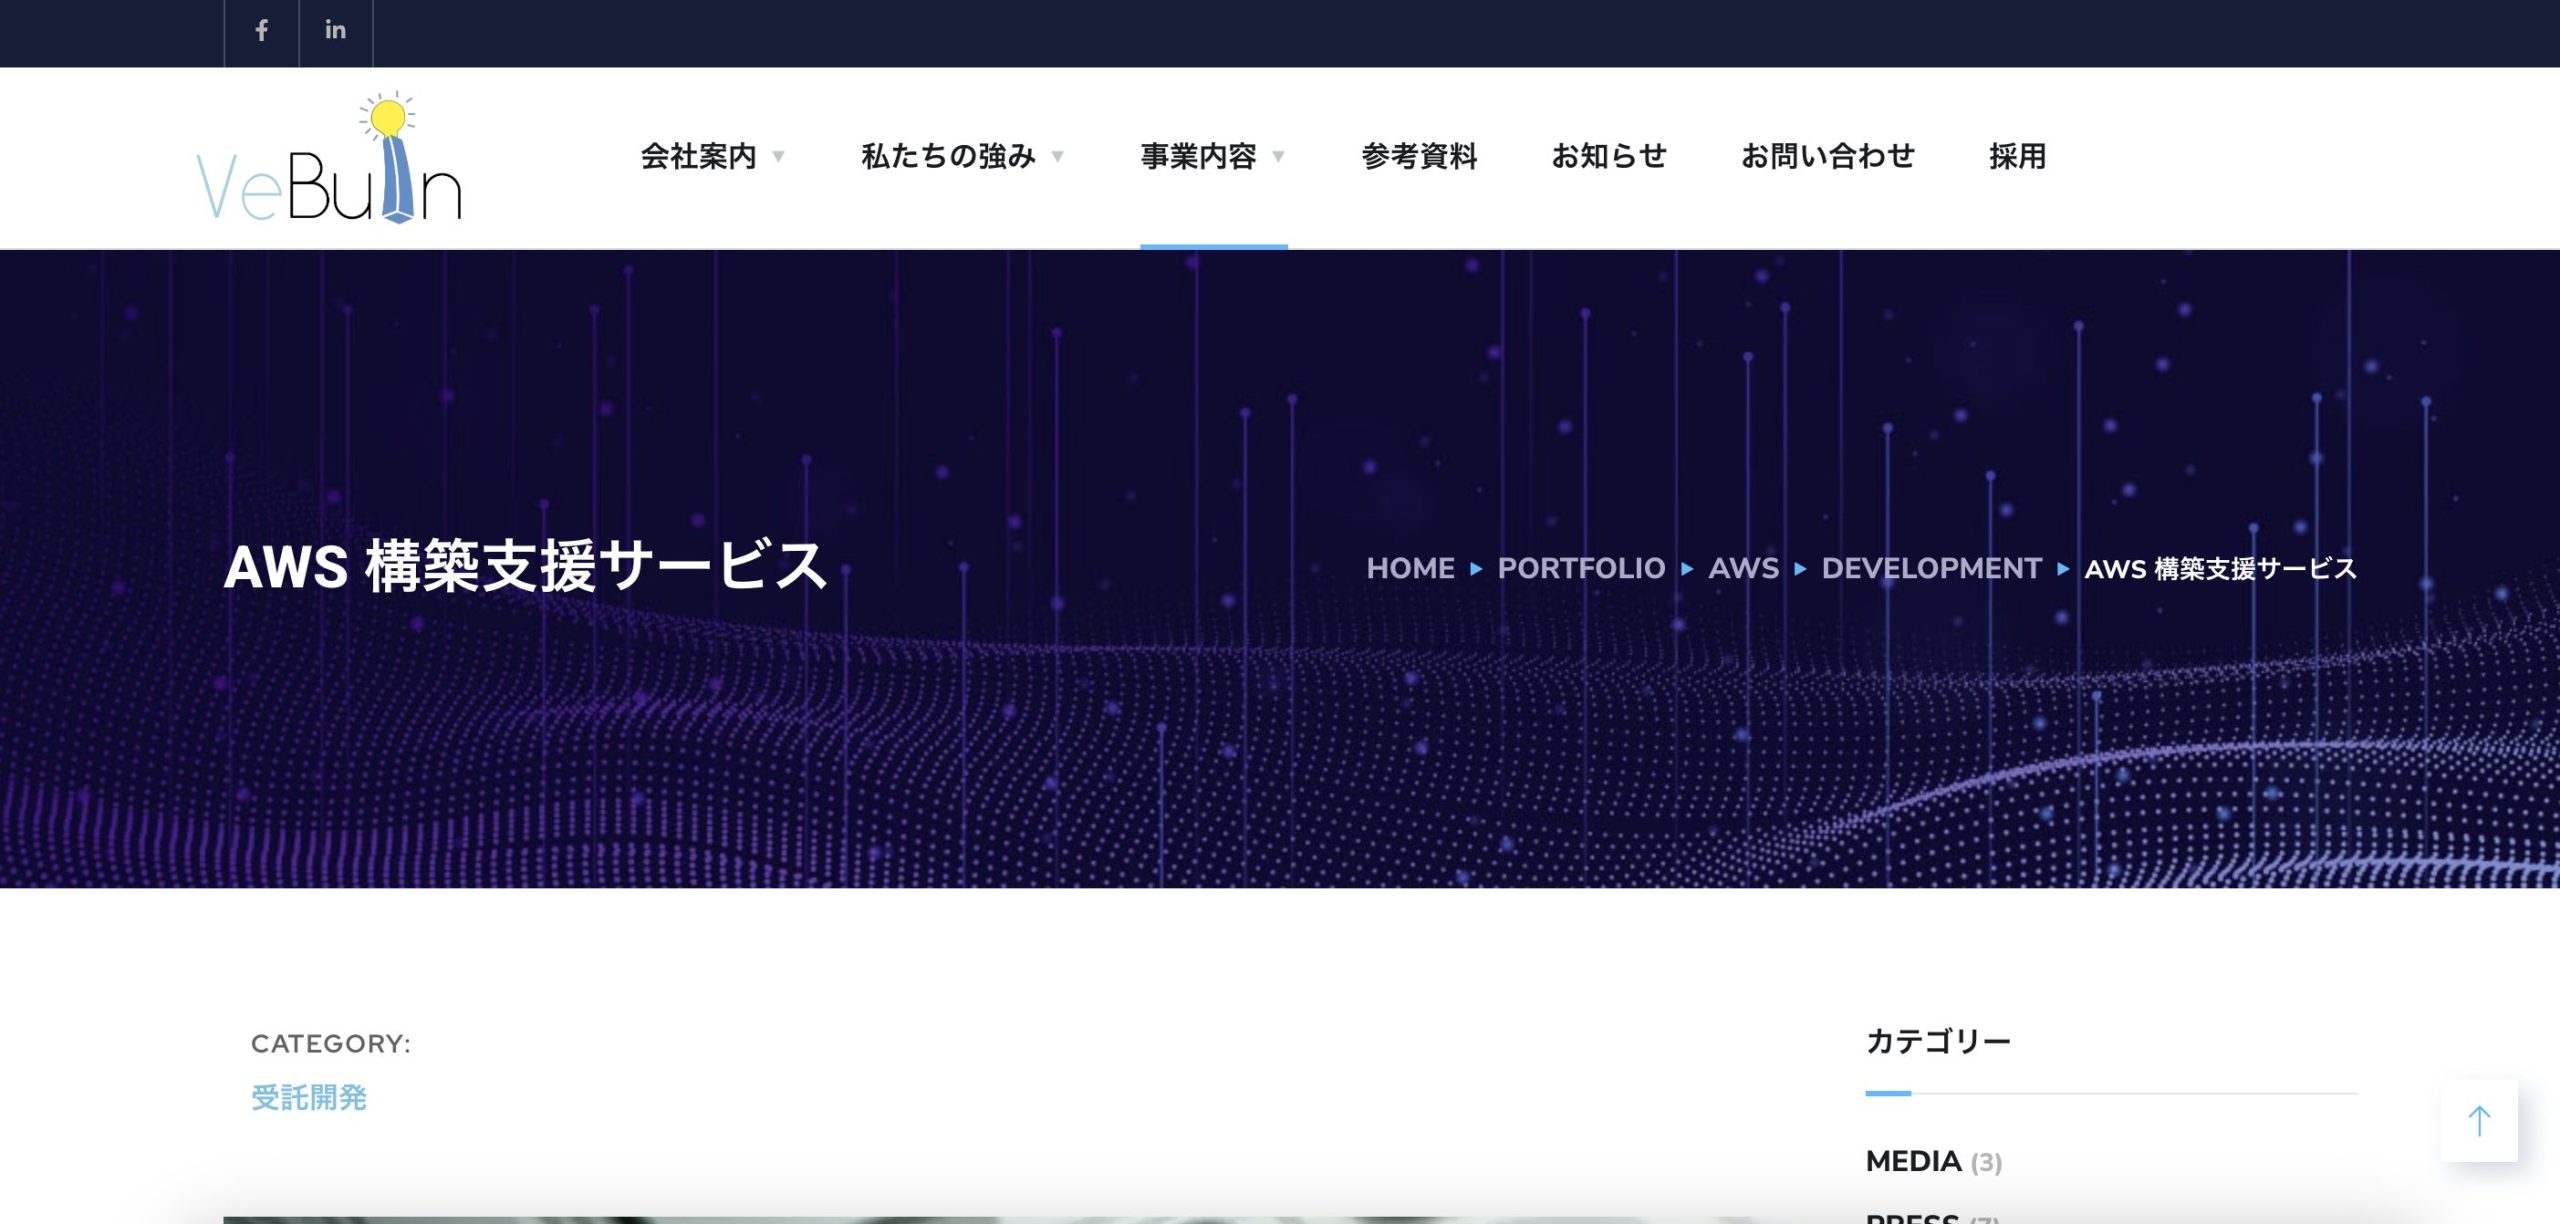Image resolution: width=2560 pixels, height=1224 pixels.
Task: Open the 会社案内 menu item
Action: tap(699, 156)
